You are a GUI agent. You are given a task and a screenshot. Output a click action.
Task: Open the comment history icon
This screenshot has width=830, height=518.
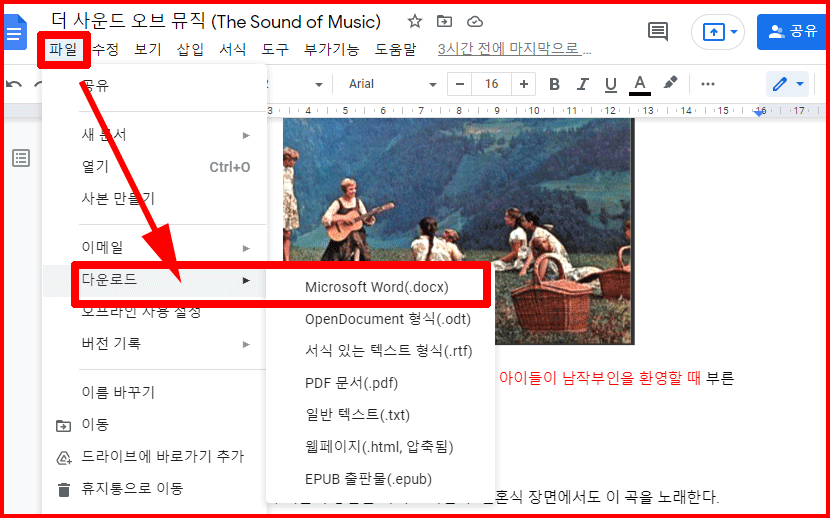658,32
